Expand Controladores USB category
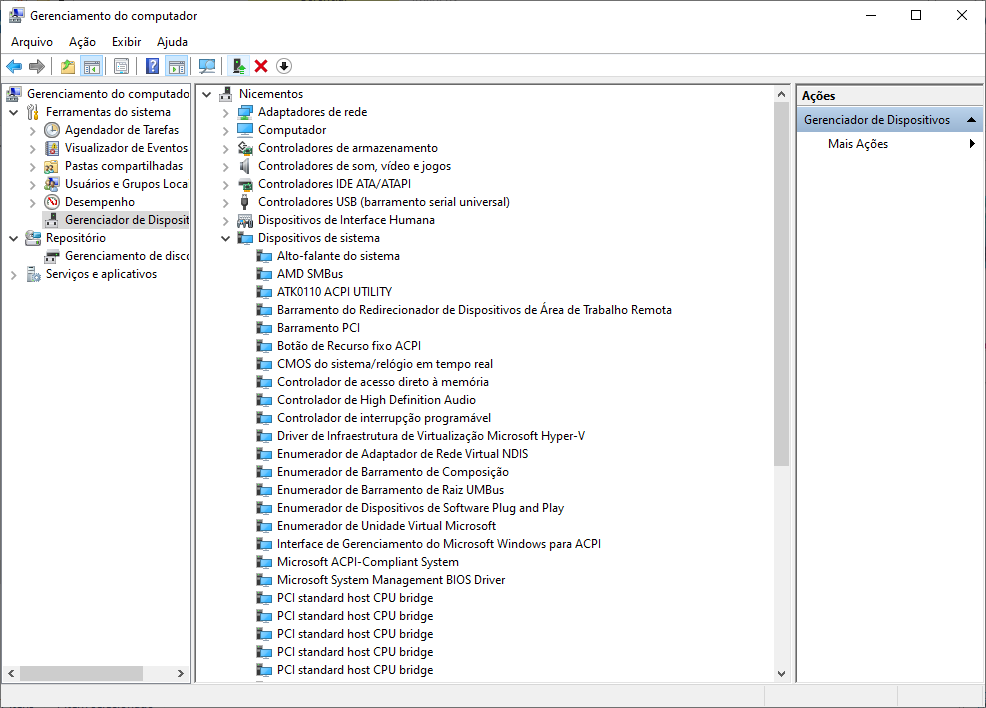This screenshot has width=986, height=708. [x=226, y=203]
